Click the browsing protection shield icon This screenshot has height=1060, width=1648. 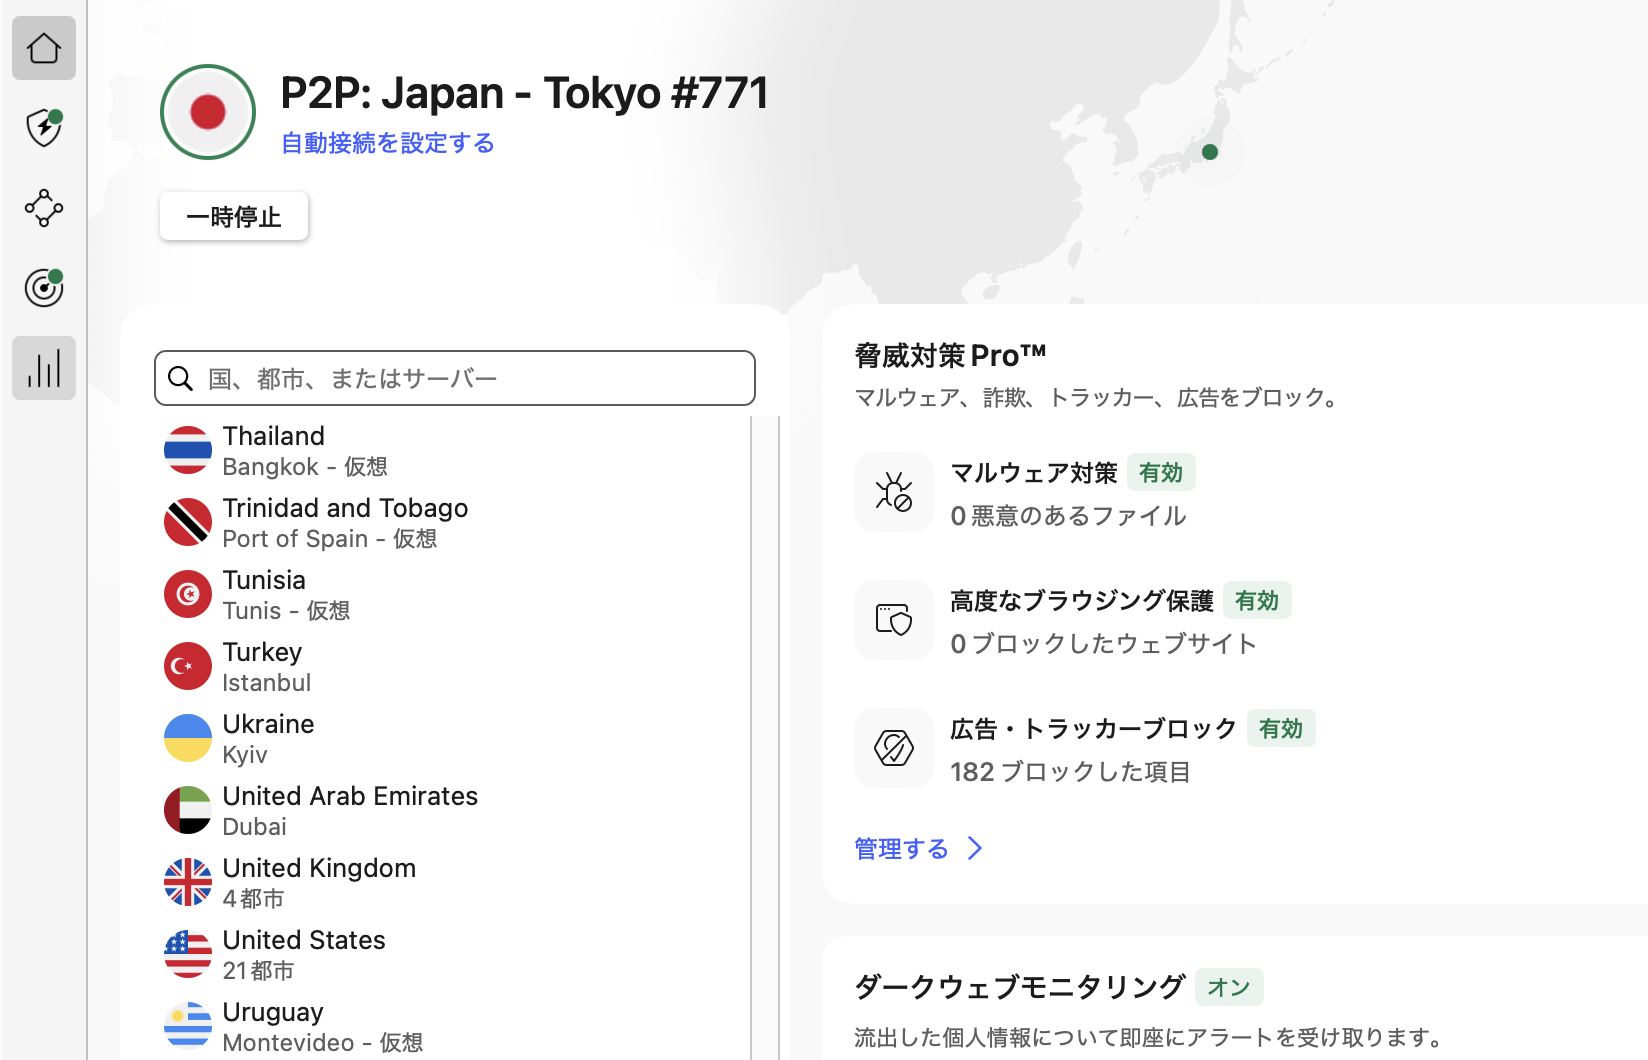coord(893,620)
